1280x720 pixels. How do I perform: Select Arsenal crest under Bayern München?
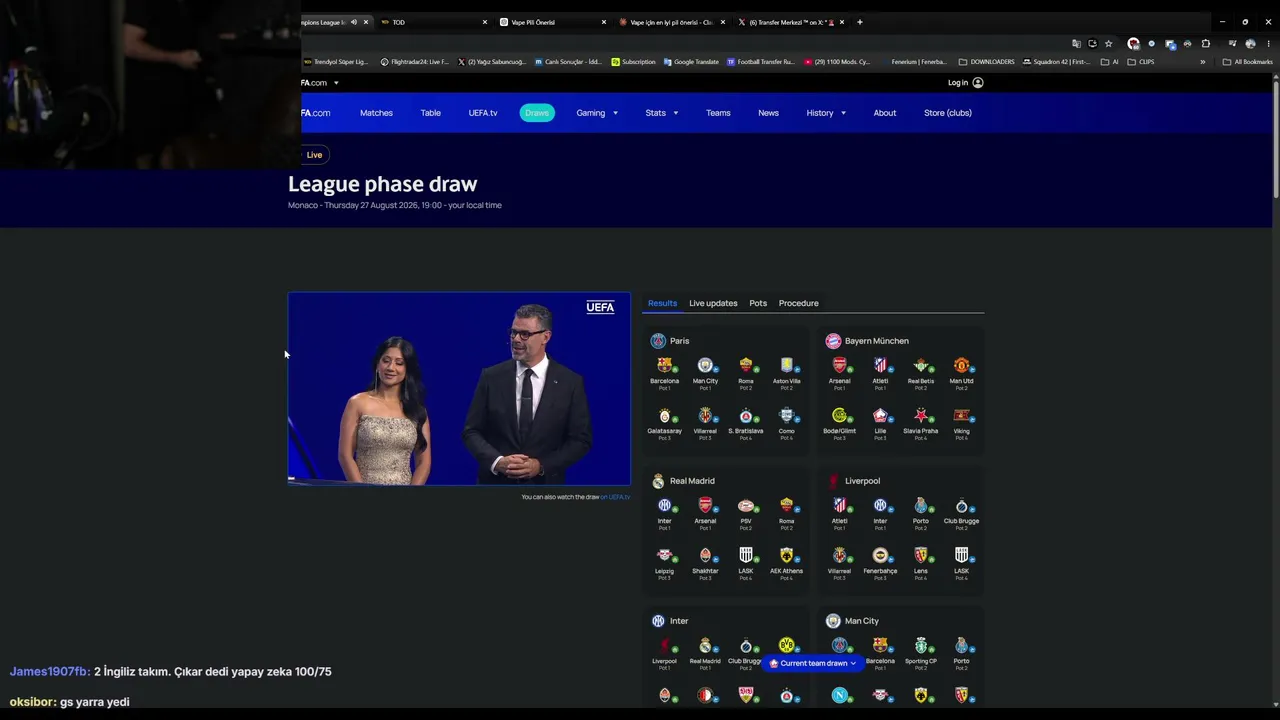[839, 366]
